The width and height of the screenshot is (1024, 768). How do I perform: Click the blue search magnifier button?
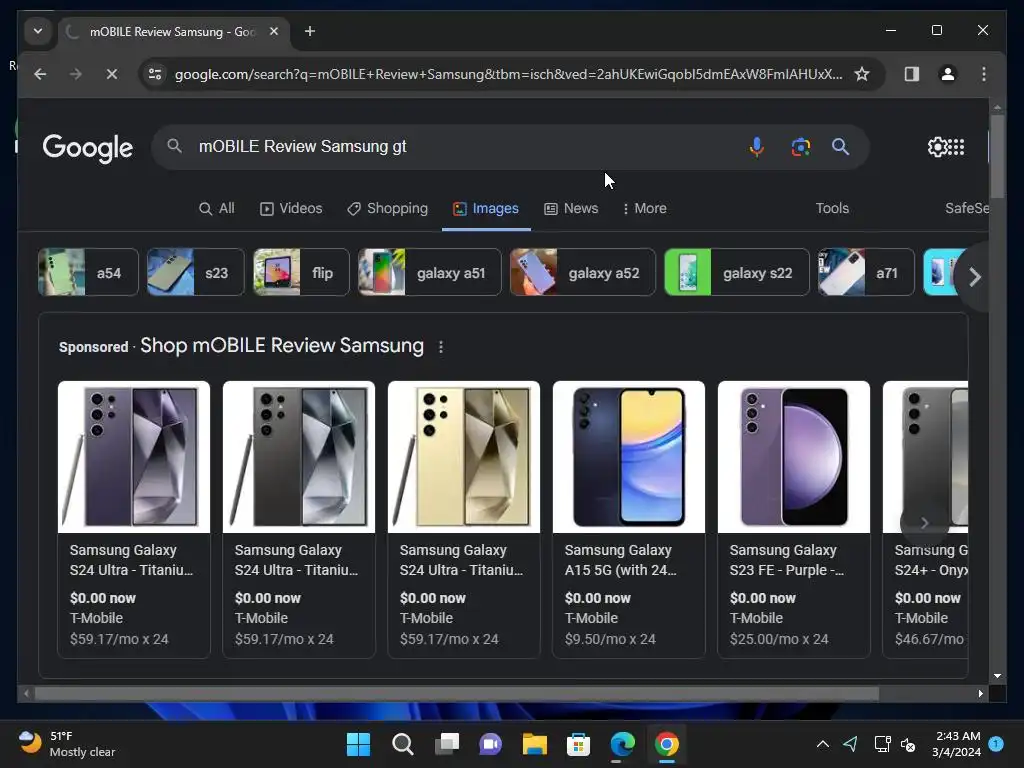pyautogui.click(x=840, y=147)
